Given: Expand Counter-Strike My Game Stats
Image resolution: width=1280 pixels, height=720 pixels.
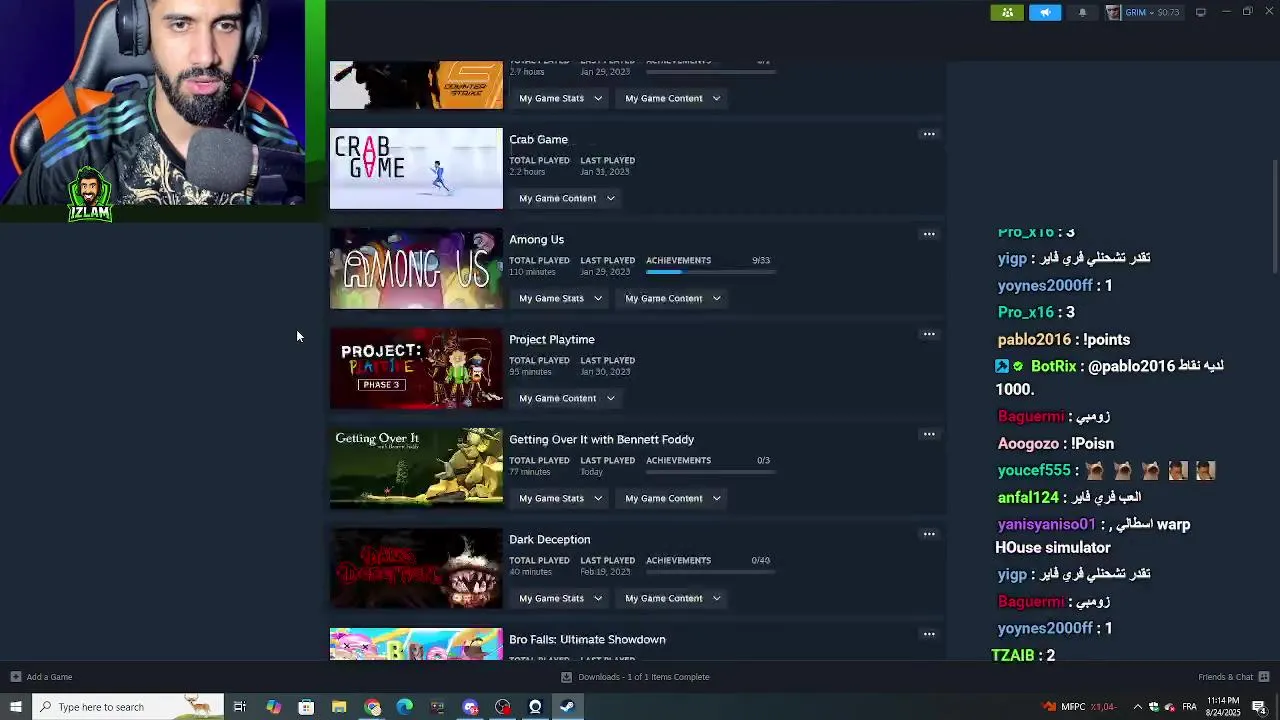Looking at the screenshot, I should click(560, 98).
